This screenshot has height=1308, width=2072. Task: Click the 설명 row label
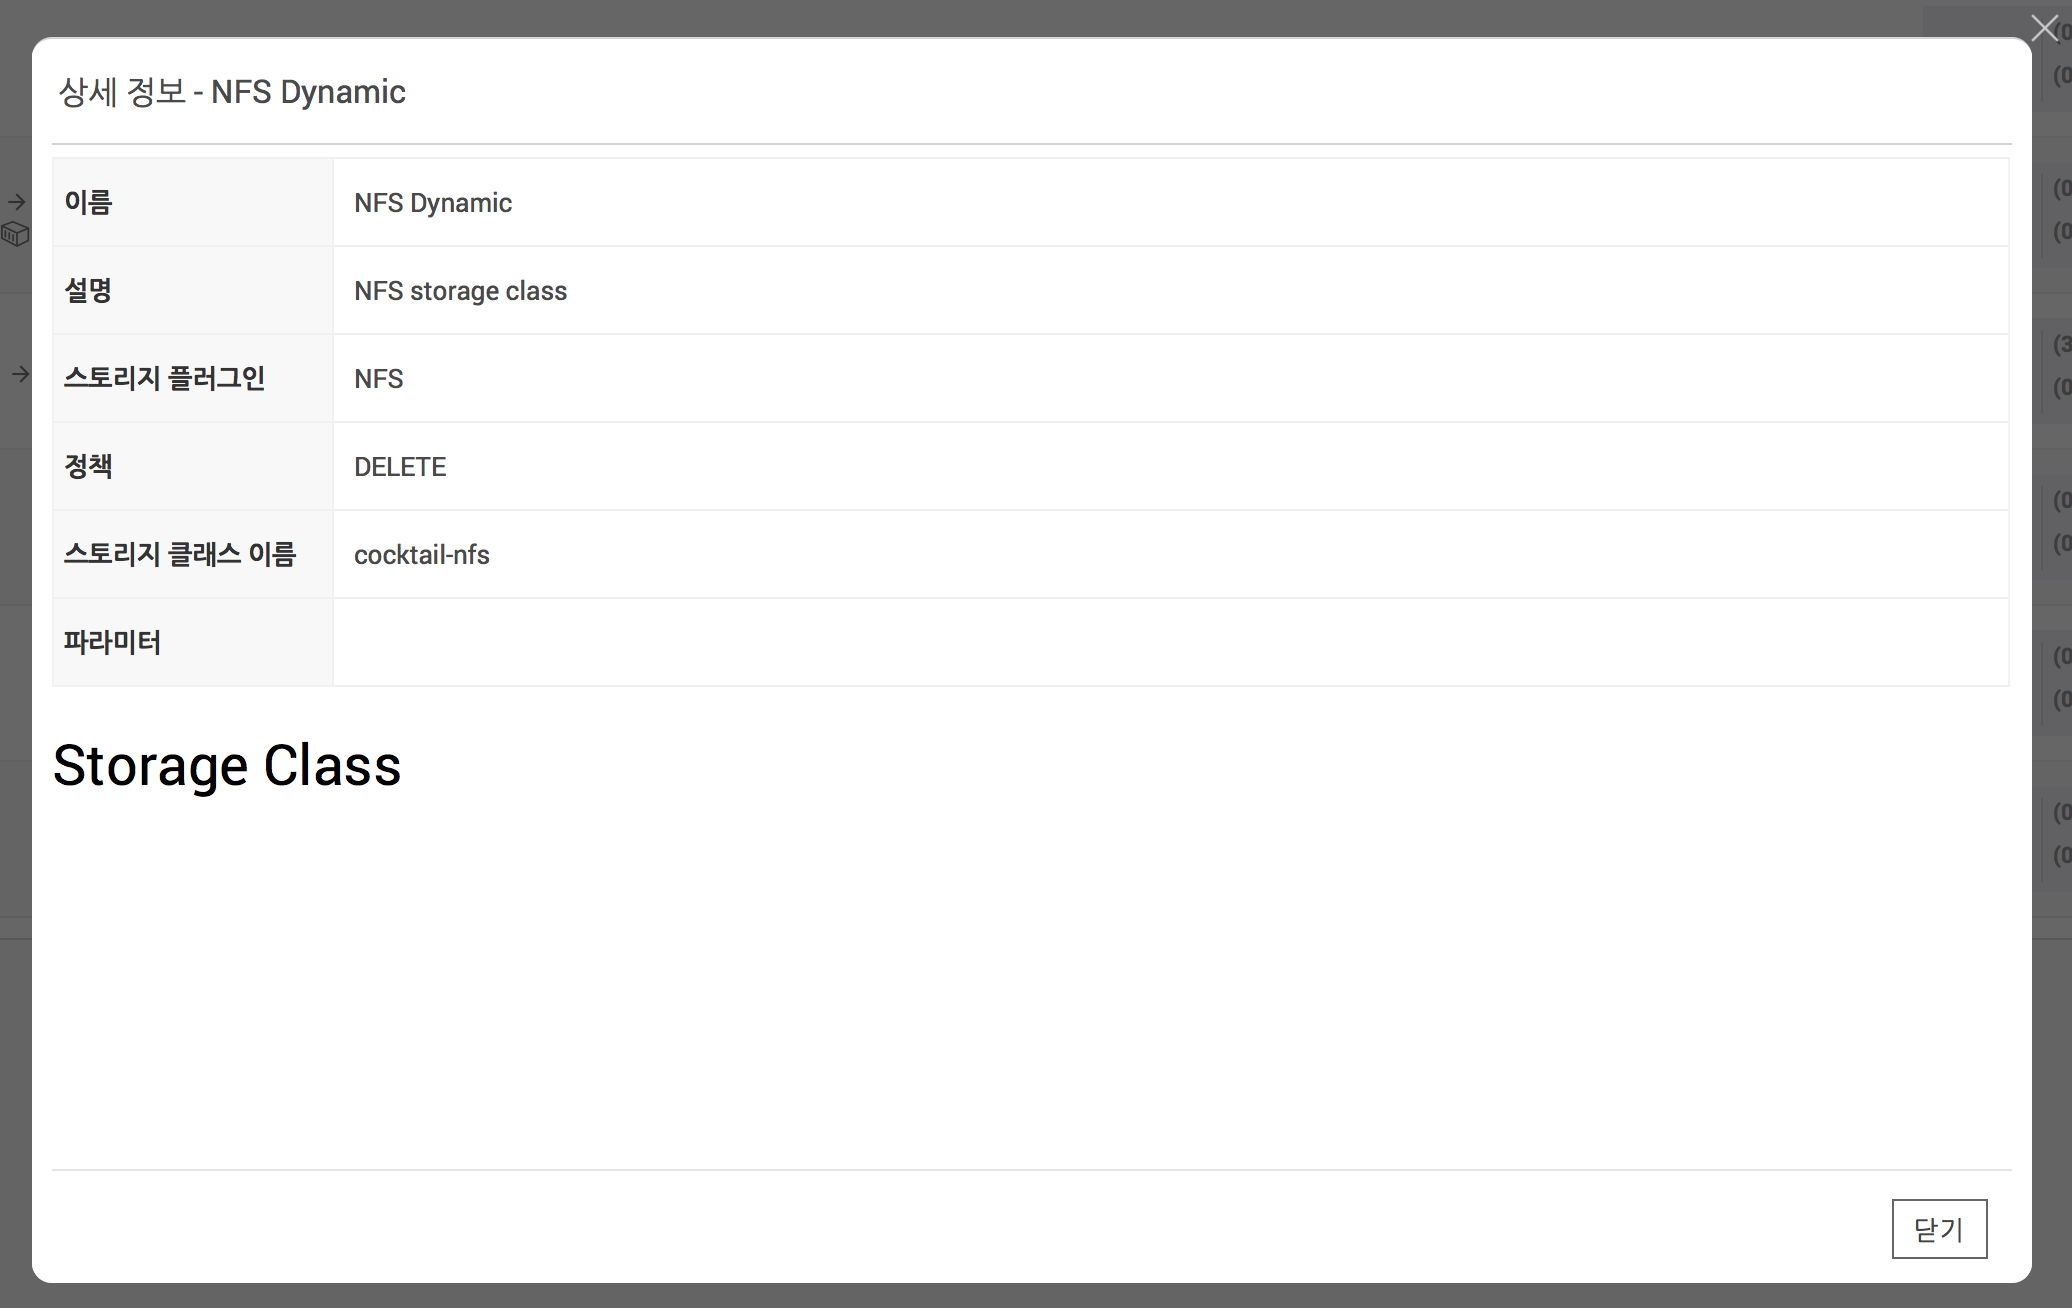[88, 291]
